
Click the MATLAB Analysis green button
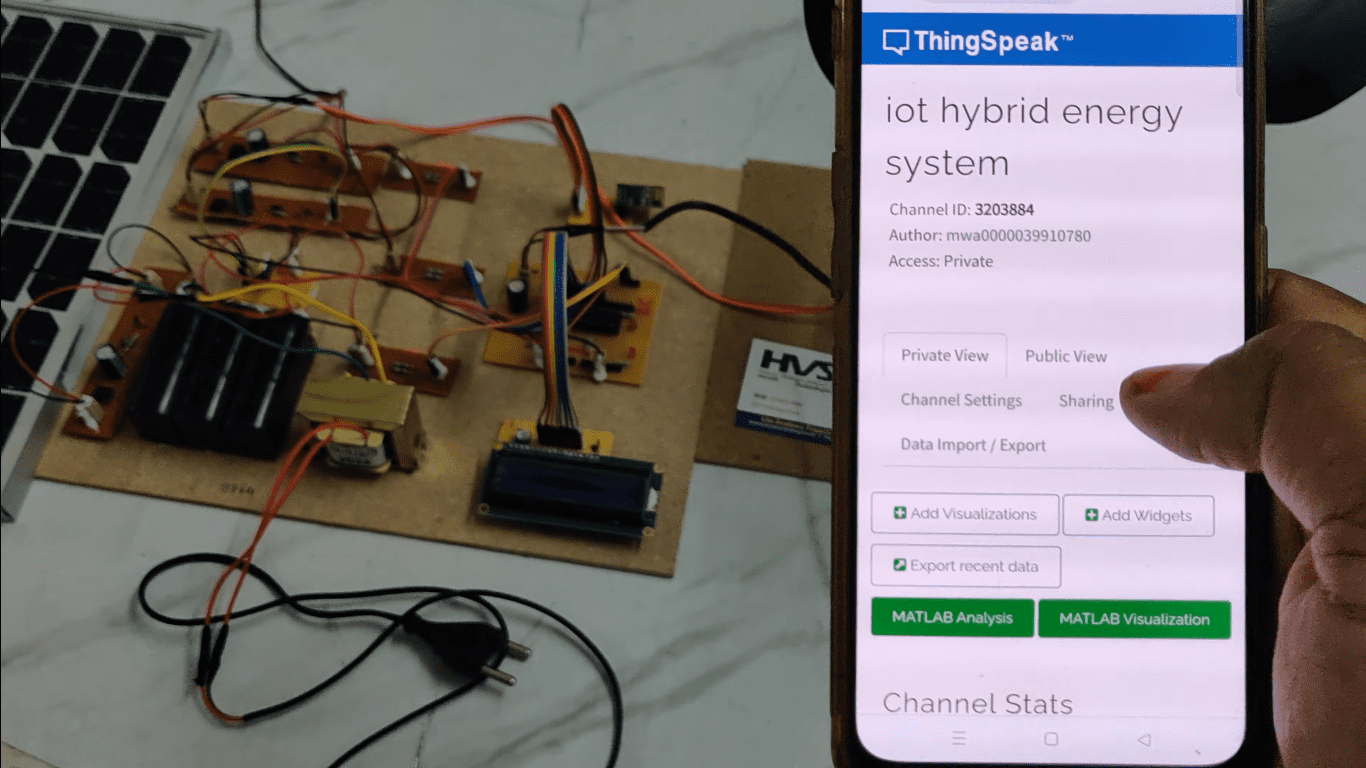pos(952,618)
